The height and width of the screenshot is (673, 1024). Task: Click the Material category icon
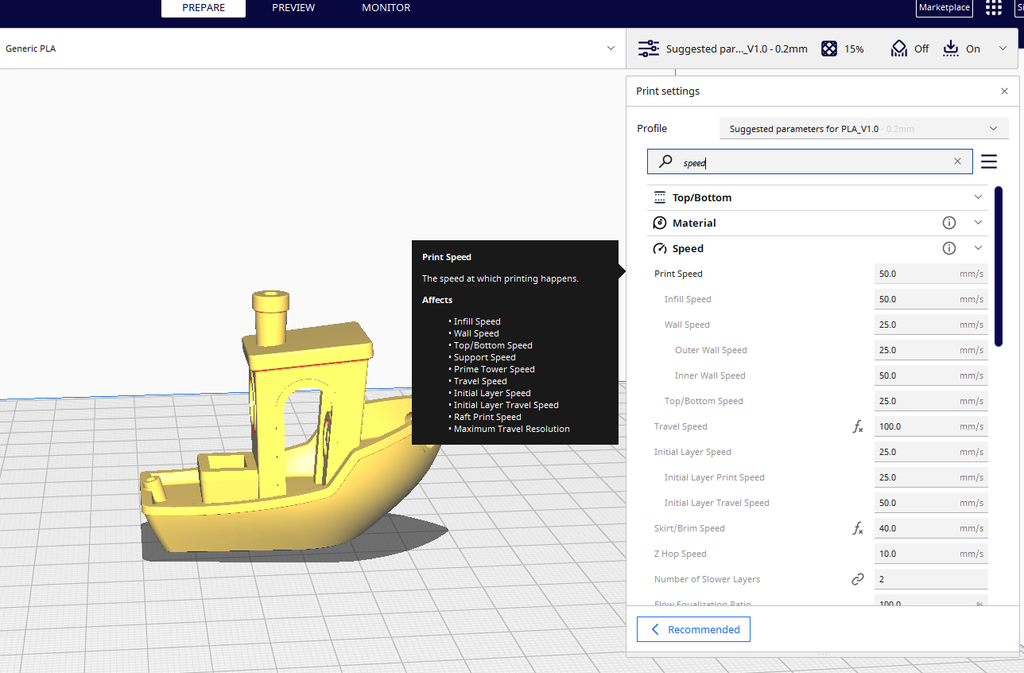point(659,222)
